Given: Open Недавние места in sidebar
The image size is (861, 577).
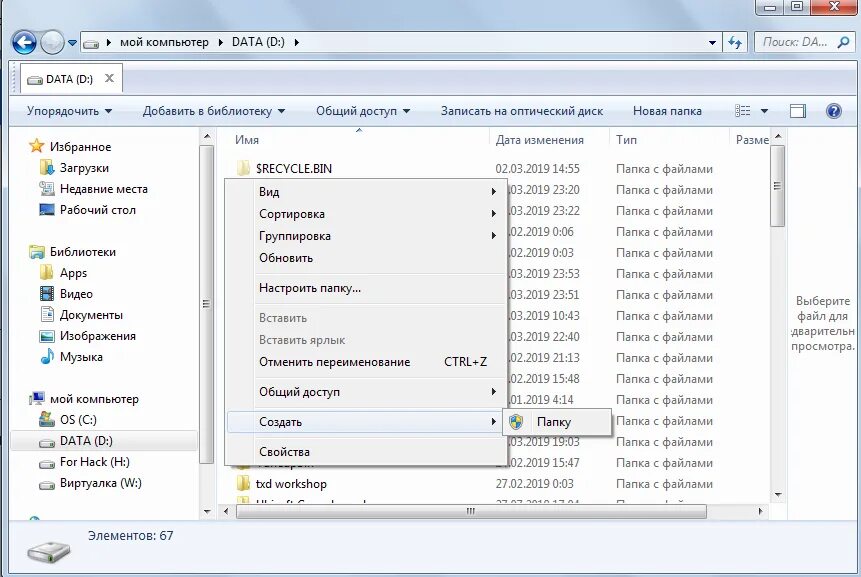Looking at the screenshot, I should coord(104,189).
